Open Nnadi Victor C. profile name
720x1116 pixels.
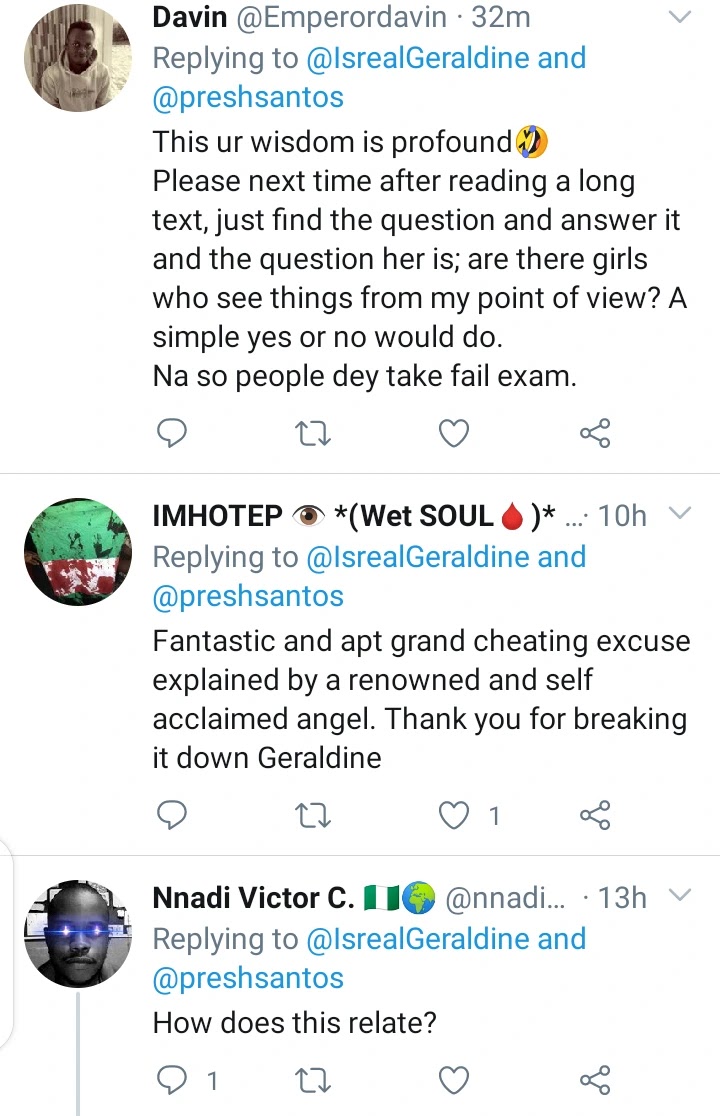pos(253,898)
